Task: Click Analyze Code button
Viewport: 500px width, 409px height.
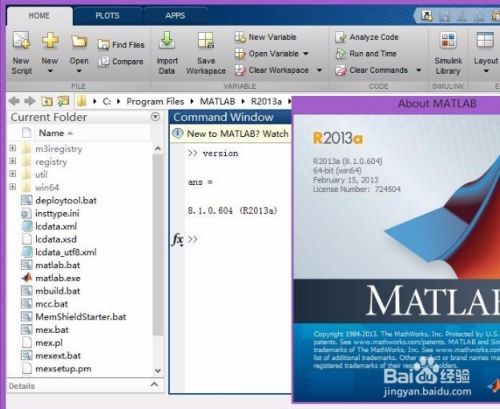Action: [367, 37]
